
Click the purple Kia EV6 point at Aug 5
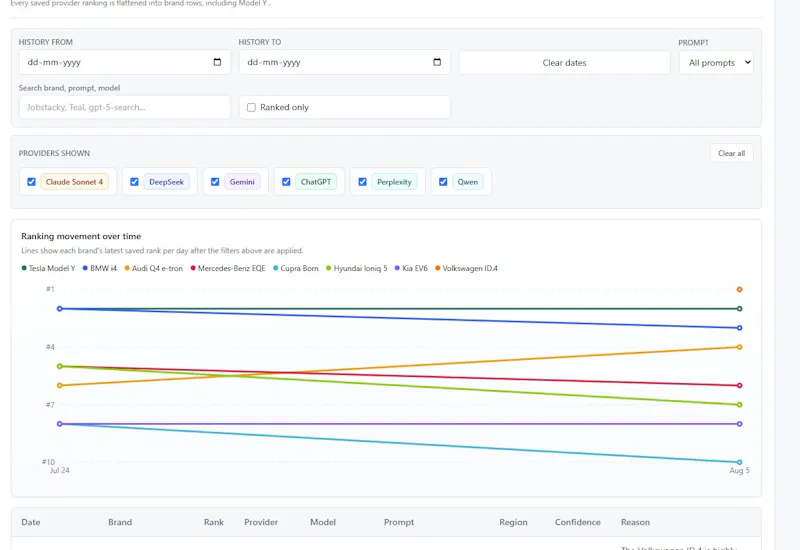(739, 424)
